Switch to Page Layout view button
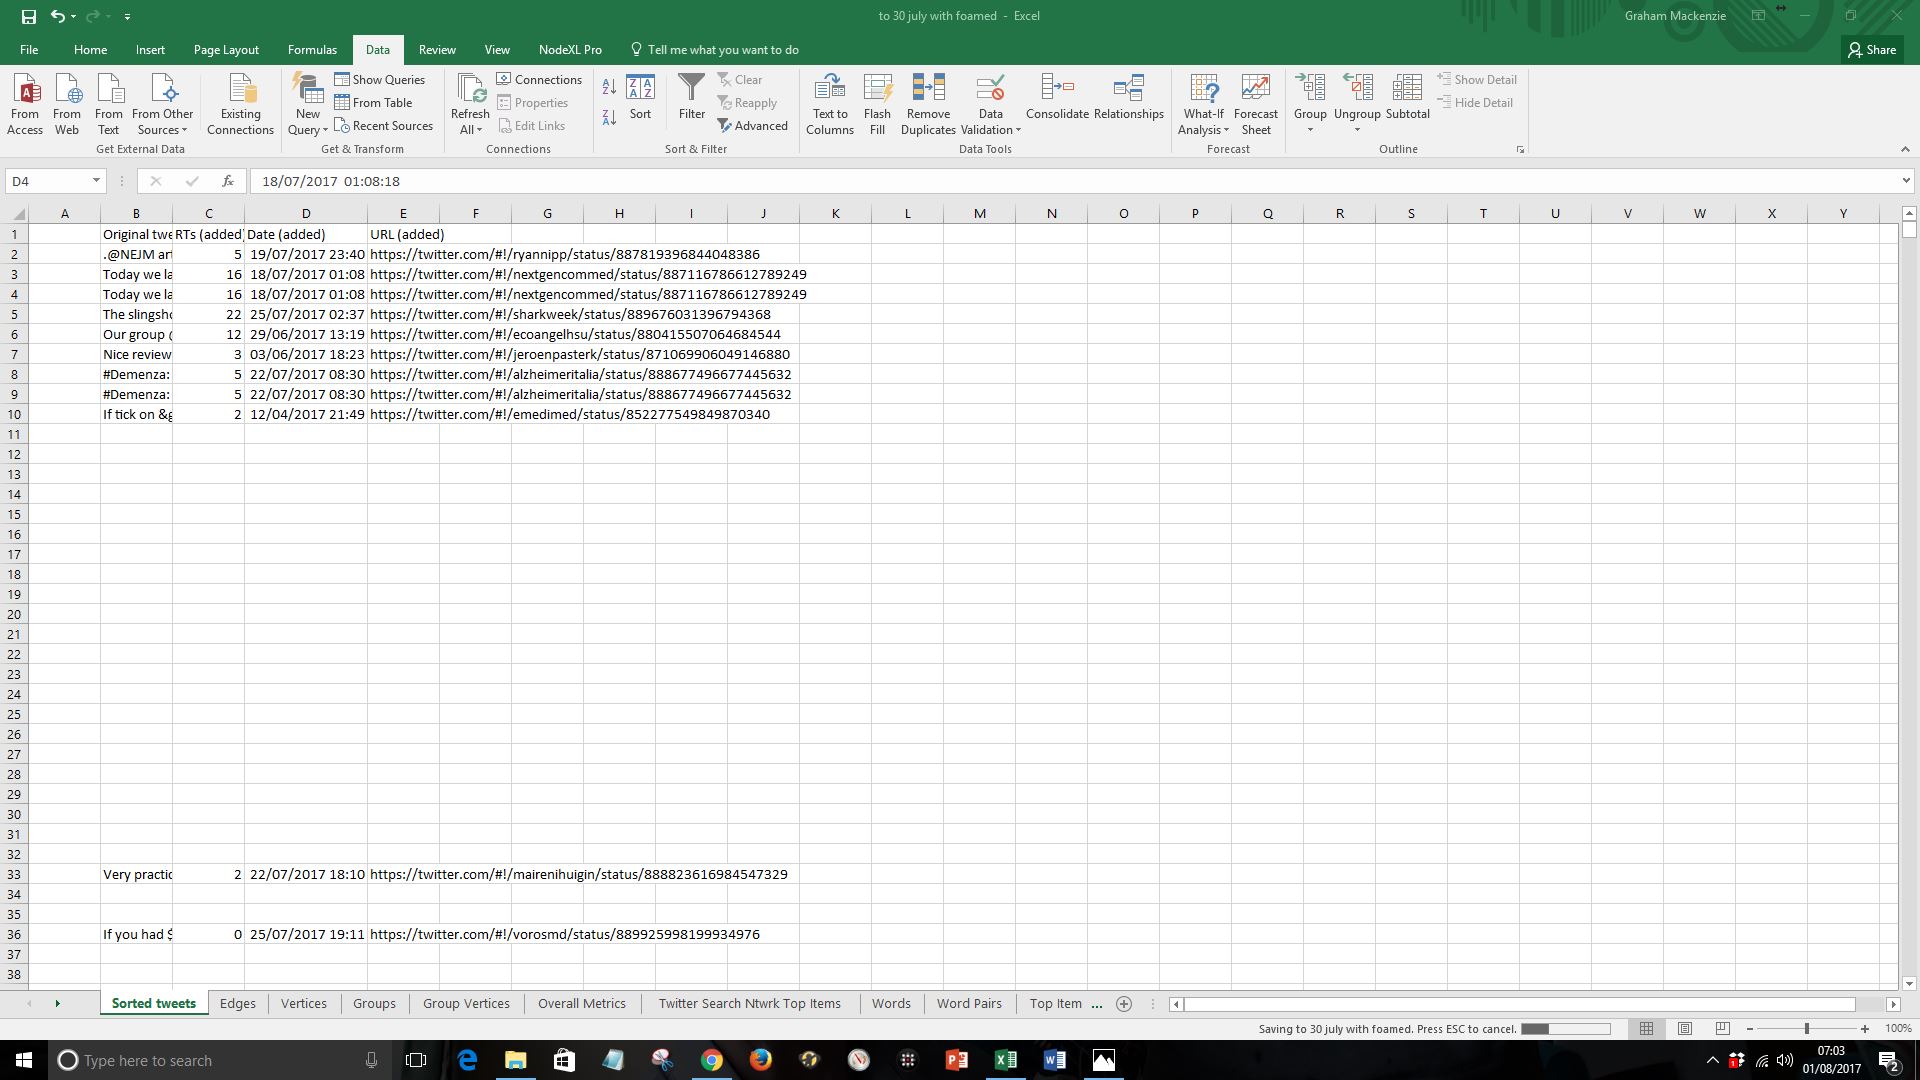 click(x=1684, y=1028)
